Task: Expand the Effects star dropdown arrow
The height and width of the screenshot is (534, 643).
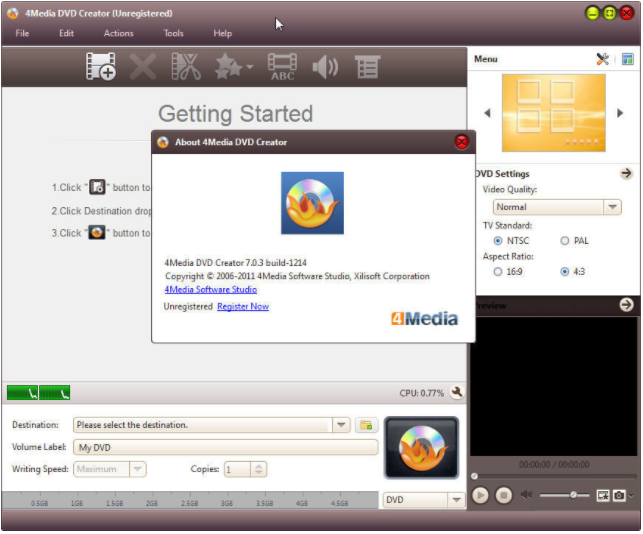Action: [x=250, y=66]
